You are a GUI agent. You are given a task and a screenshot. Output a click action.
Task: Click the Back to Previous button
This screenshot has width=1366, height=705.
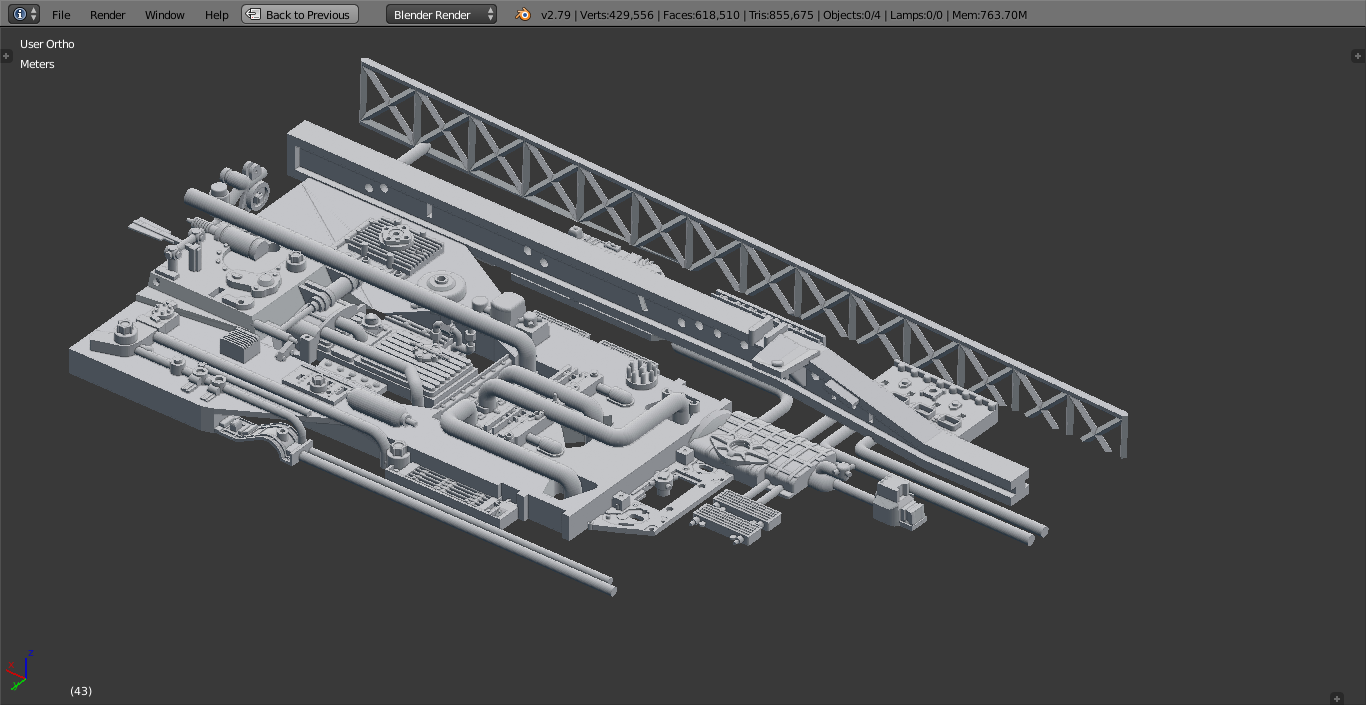(300, 15)
